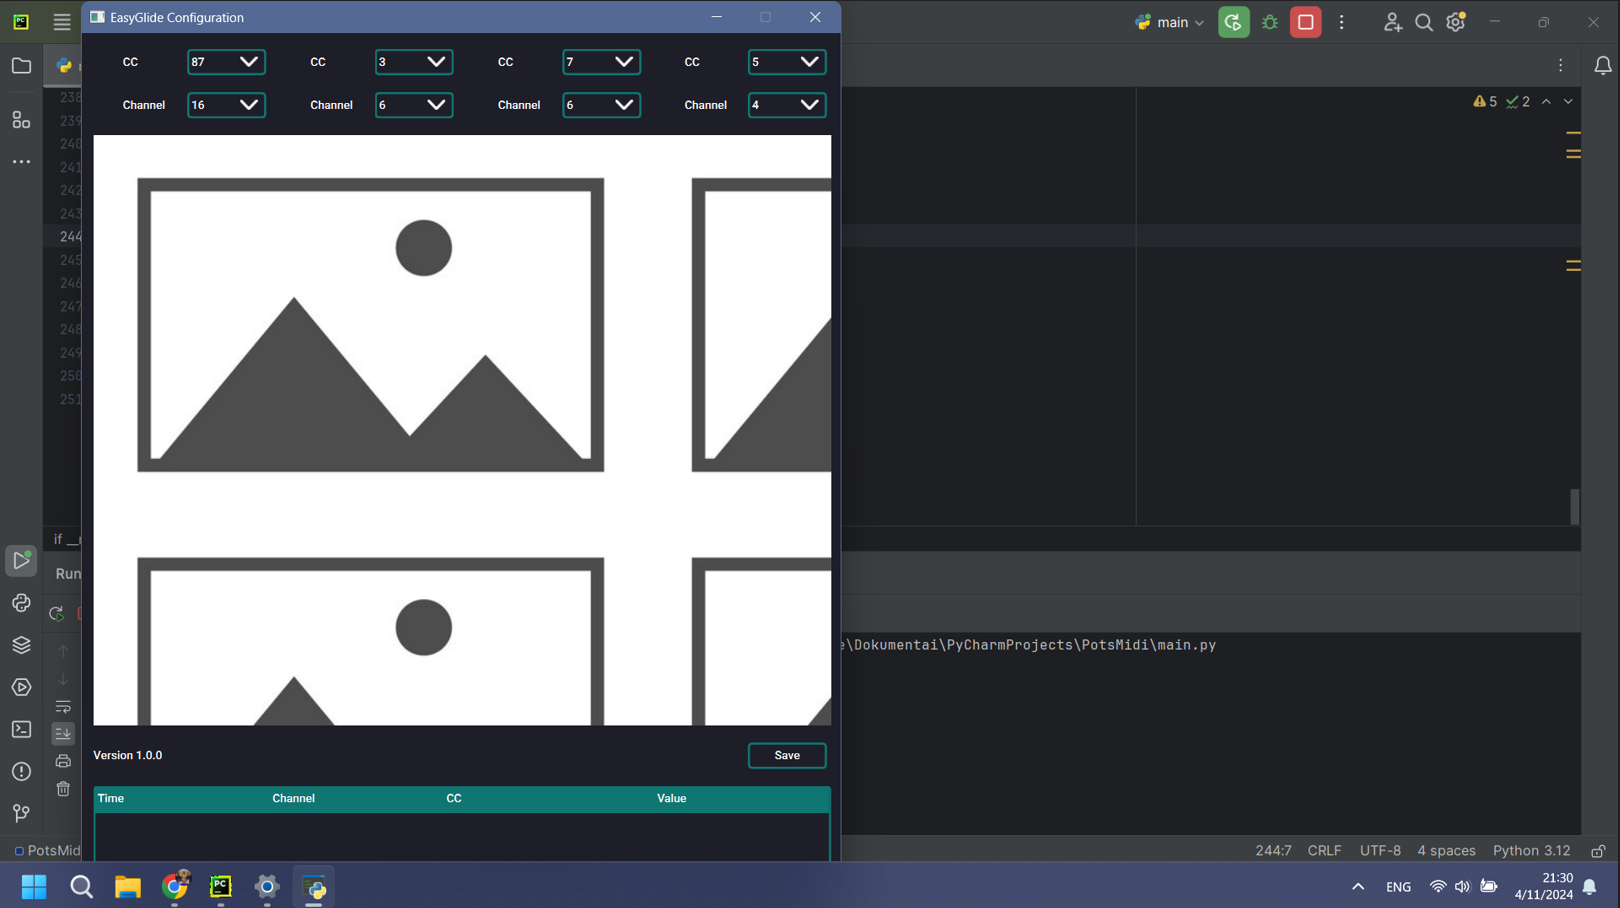The width and height of the screenshot is (1620, 908).
Task: Toggle the read-only lock icon in status bar
Action: click(1598, 851)
